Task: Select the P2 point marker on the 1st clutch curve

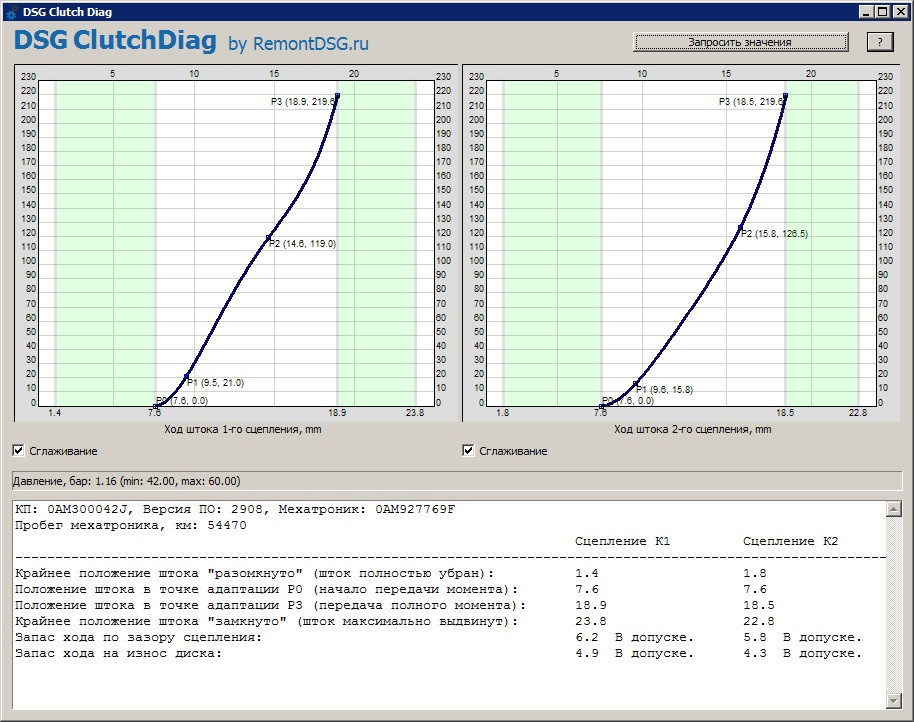Action: [x=268, y=237]
